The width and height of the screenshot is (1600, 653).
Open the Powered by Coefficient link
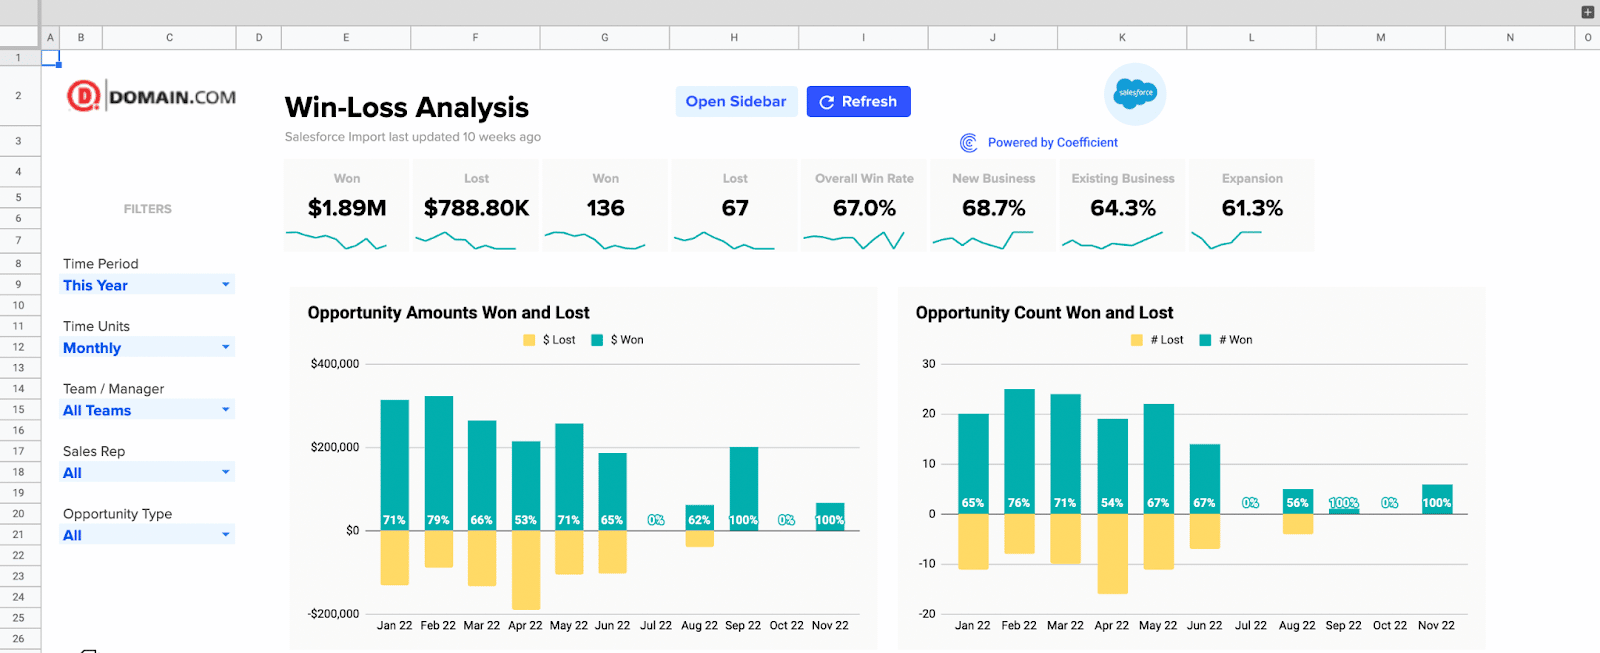[x=1052, y=143]
